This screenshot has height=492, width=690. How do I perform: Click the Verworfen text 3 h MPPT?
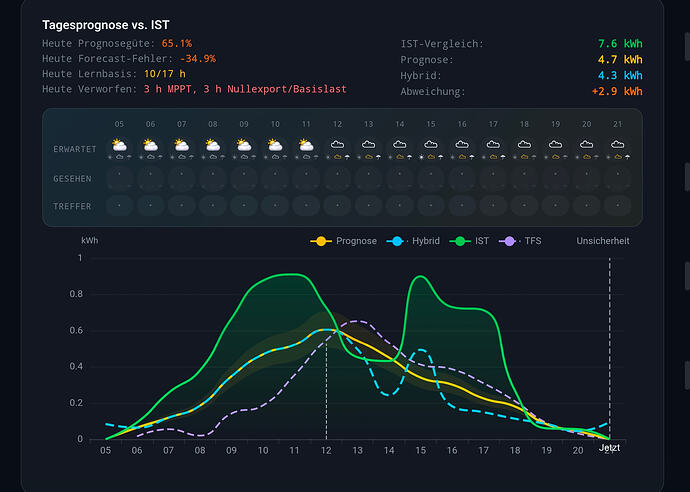[x=167, y=89]
